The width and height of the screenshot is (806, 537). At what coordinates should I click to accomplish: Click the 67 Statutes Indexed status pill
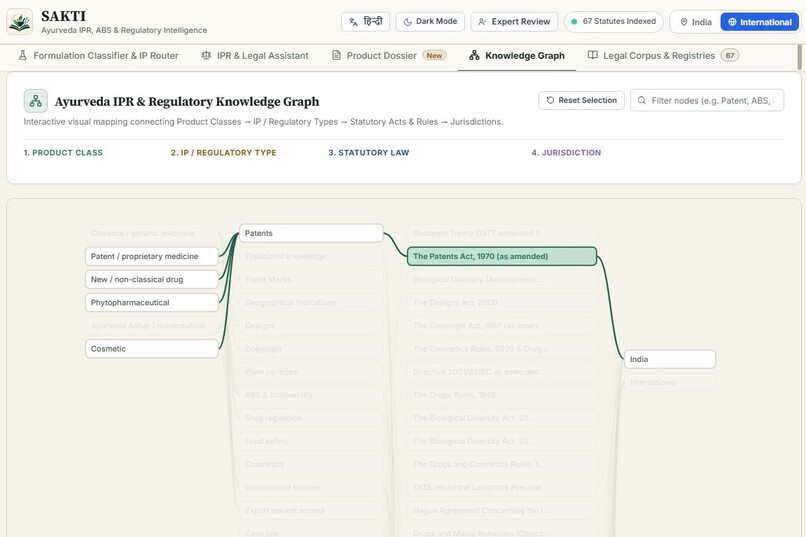[x=613, y=22]
